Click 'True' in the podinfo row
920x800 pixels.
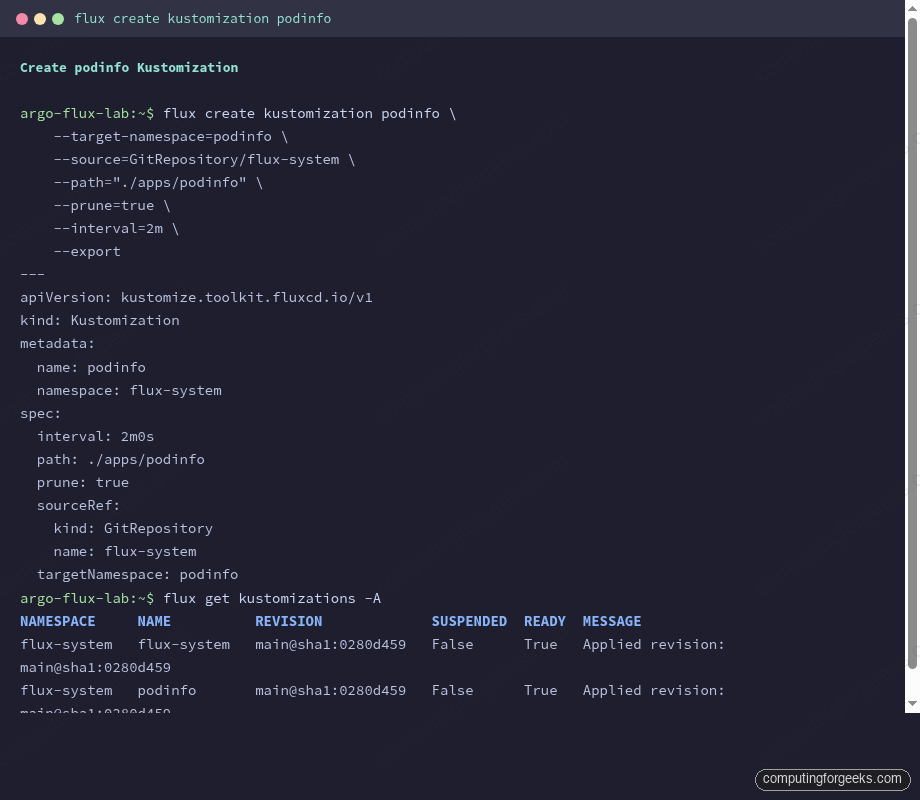(x=540, y=691)
